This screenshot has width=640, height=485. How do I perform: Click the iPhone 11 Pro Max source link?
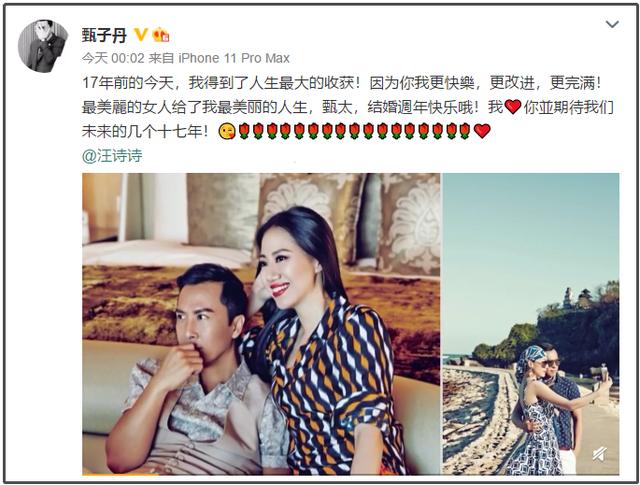(234, 58)
